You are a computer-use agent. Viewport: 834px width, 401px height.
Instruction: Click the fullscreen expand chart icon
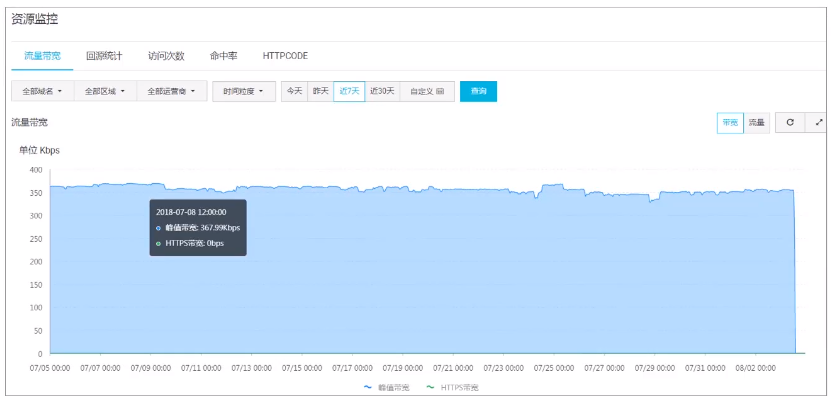[x=819, y=122]
